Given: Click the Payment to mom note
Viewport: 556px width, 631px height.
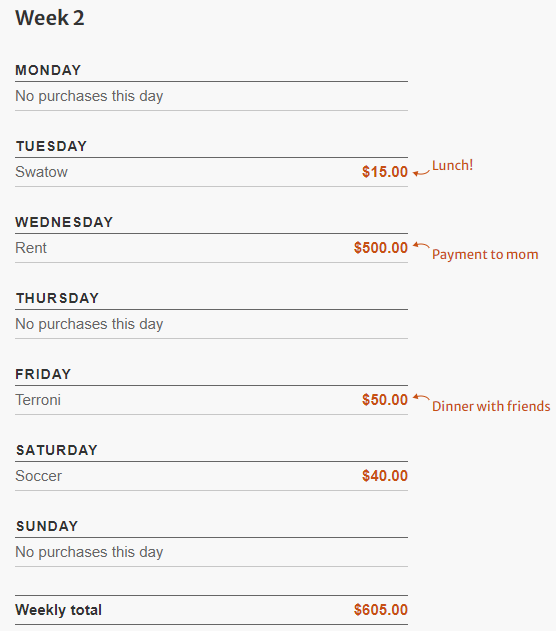Looking at the screenshot, I should coord(485,255).
